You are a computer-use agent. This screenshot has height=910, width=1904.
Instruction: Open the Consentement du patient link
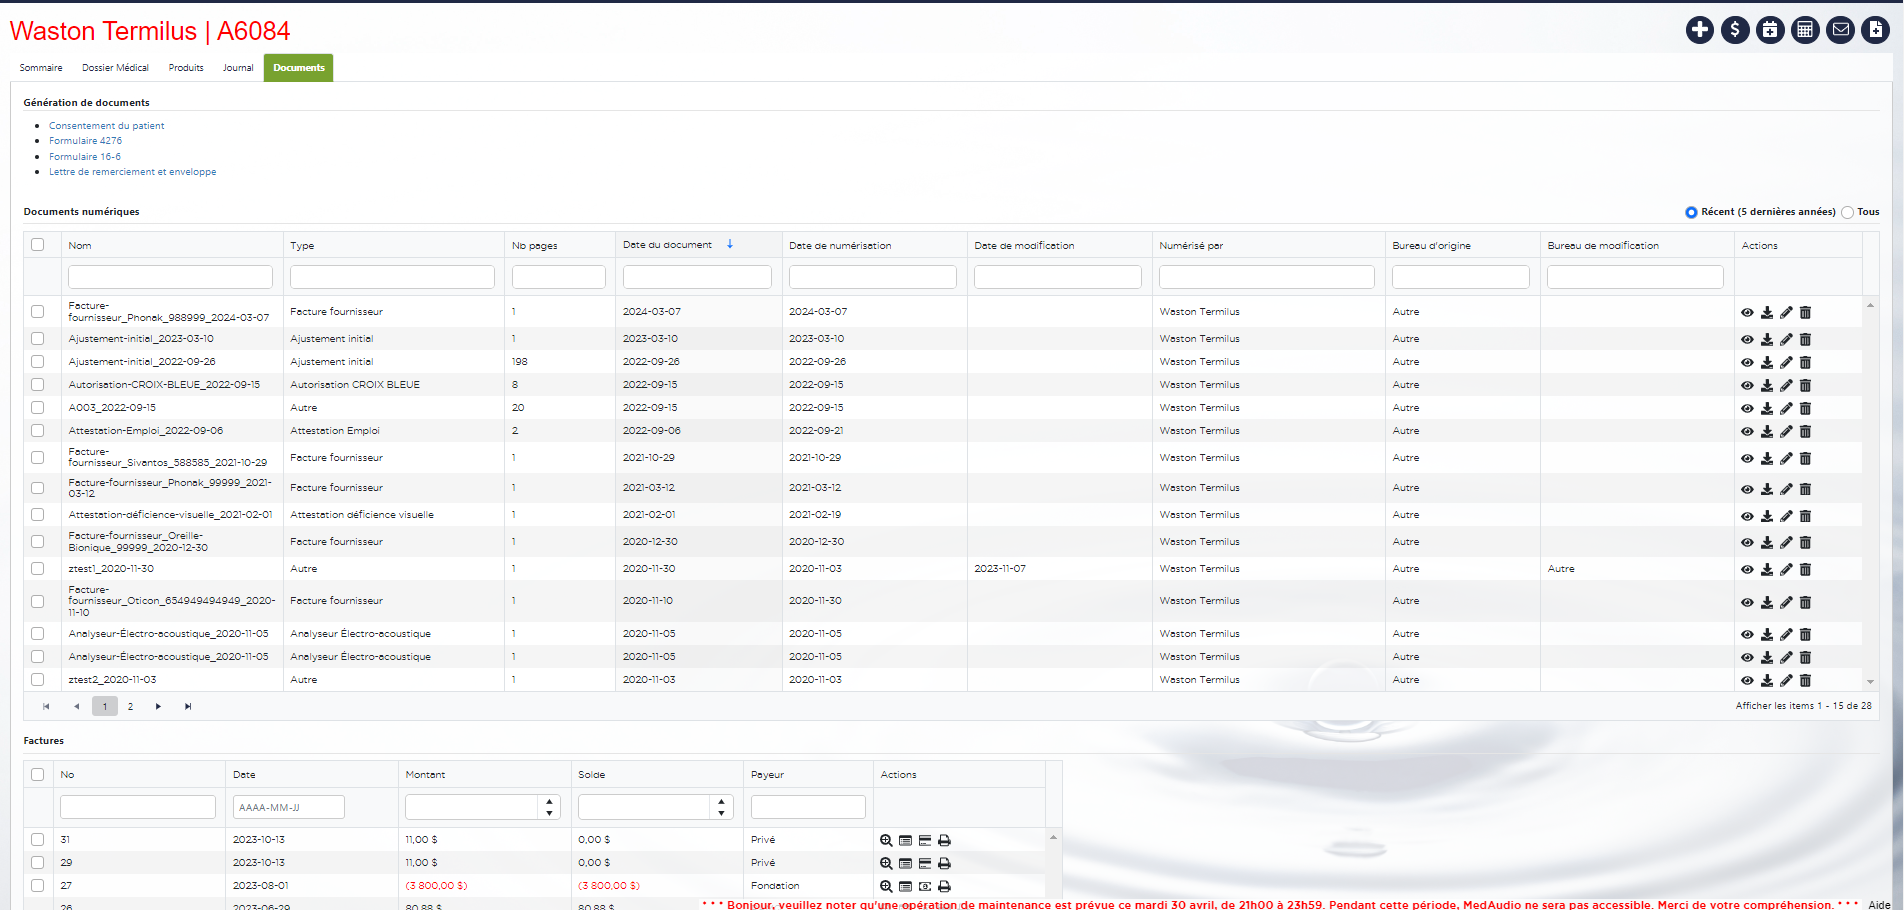point(106,126)
